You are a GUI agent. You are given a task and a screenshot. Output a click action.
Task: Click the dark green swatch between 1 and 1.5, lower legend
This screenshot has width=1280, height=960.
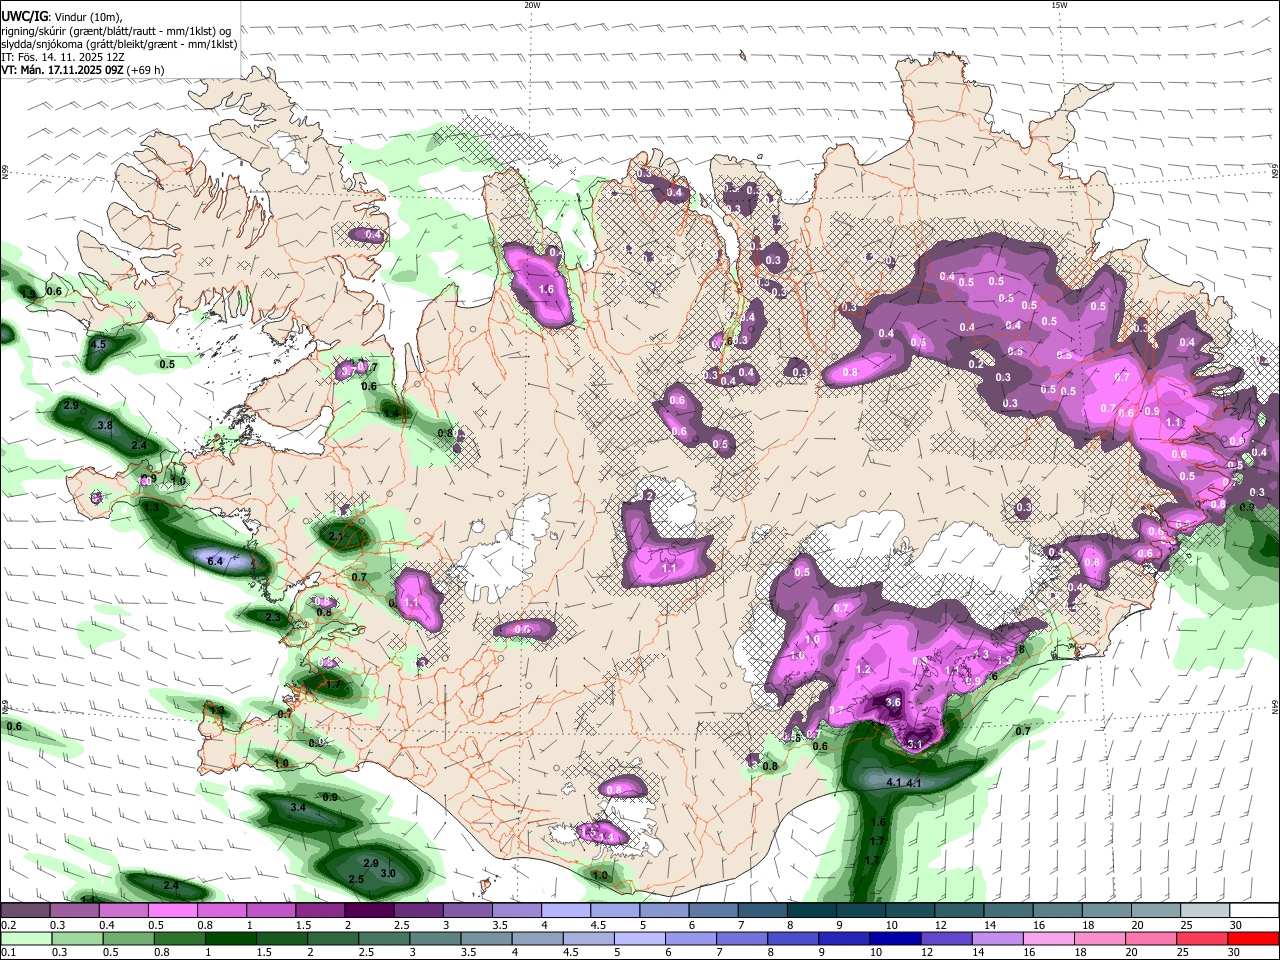click(x=230, y=938)
